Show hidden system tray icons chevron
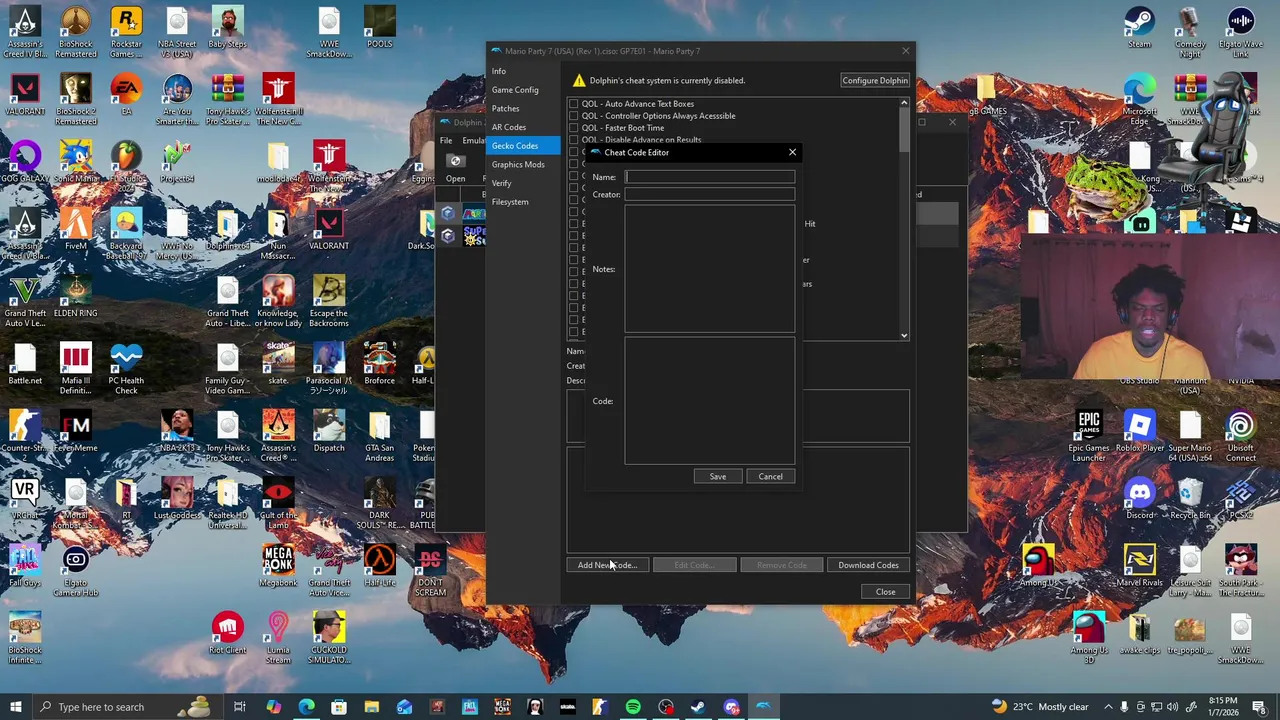This screenshot has width=1280, height=720. [1108, 707]
